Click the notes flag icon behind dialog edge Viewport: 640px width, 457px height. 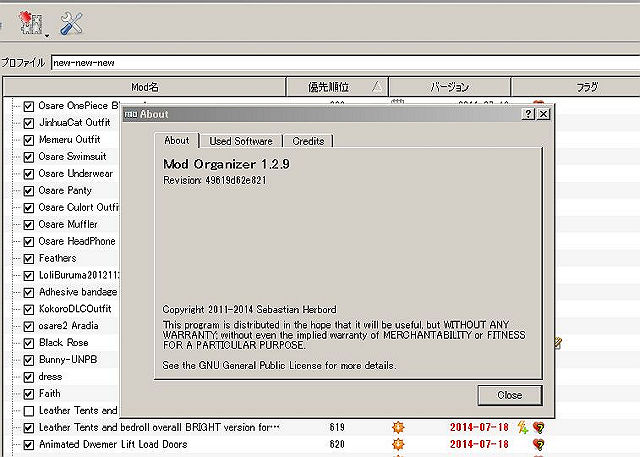pyautogui.click(x=558, y=343)
